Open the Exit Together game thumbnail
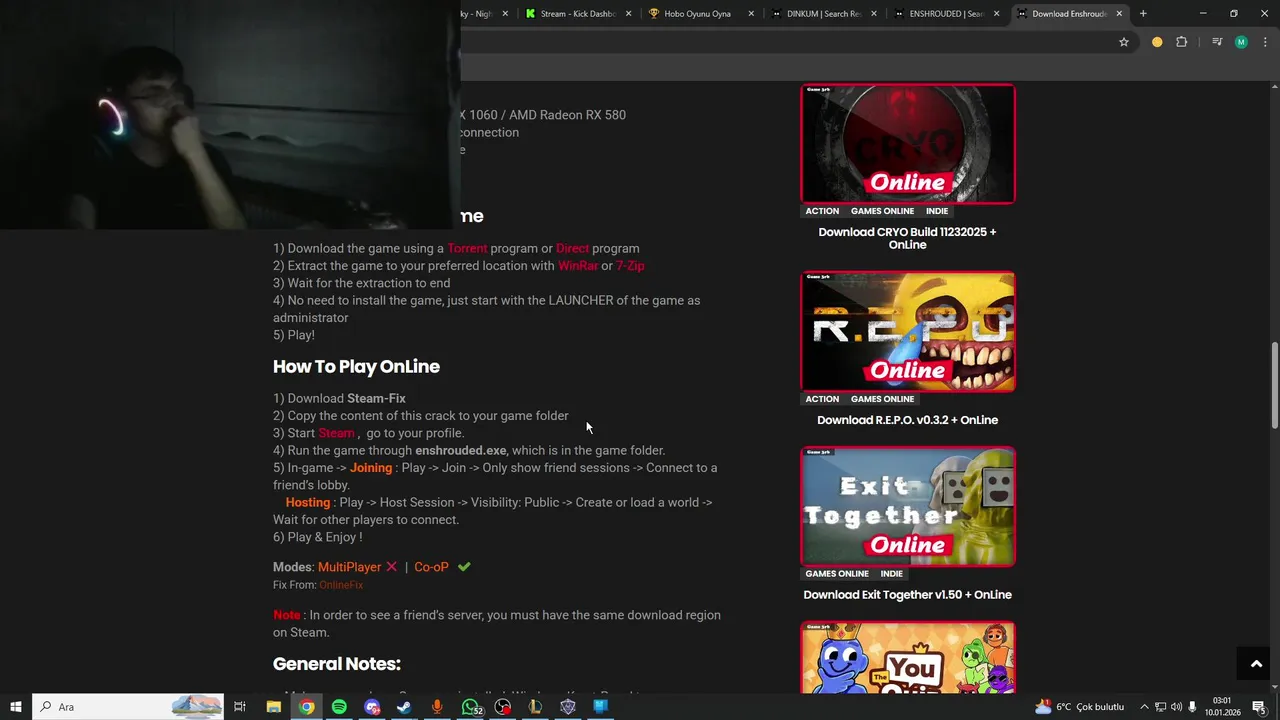 (x=908, y=506)
